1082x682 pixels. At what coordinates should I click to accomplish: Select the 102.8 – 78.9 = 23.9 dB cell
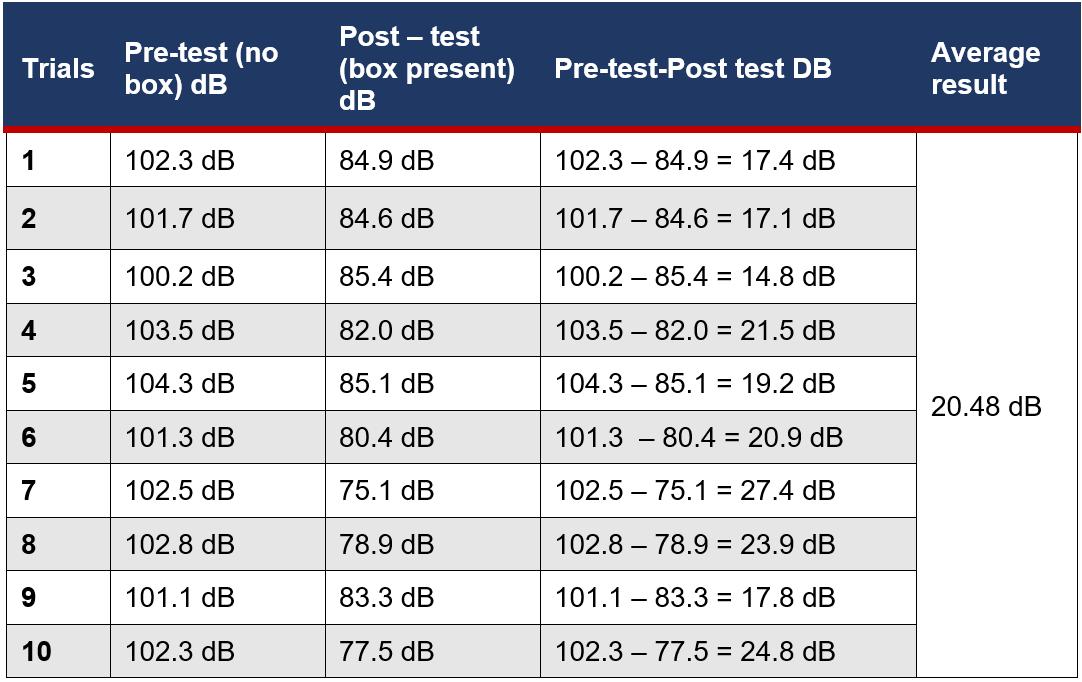tap(728, 544)
